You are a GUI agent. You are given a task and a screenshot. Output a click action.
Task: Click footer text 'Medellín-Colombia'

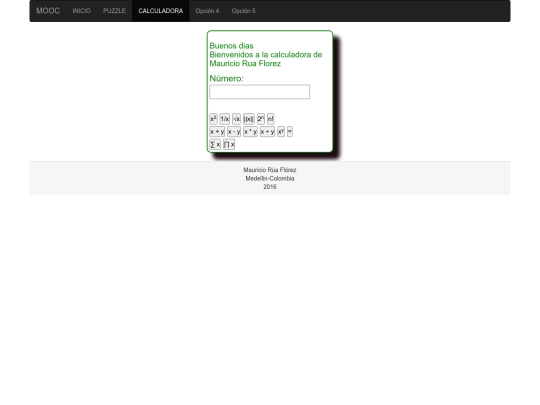point(270,178)
